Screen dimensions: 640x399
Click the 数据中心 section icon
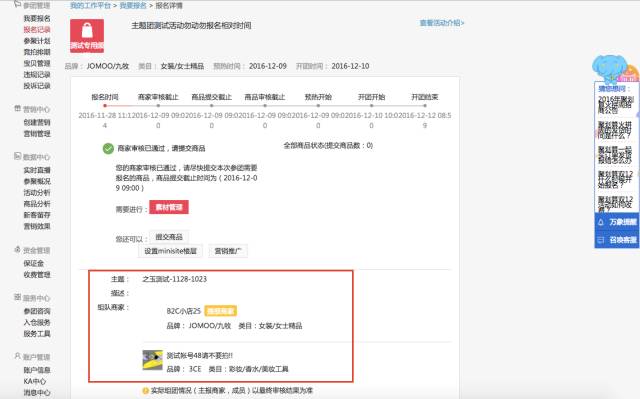(18, 156)
